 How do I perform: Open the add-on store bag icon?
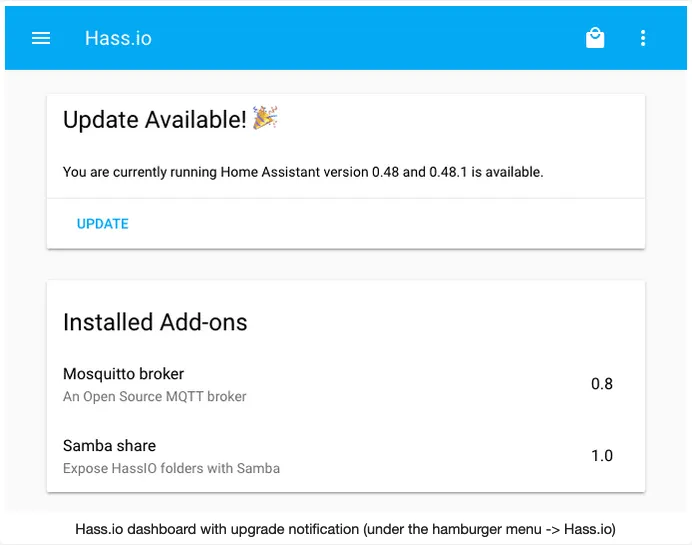(x=594, y=38)
